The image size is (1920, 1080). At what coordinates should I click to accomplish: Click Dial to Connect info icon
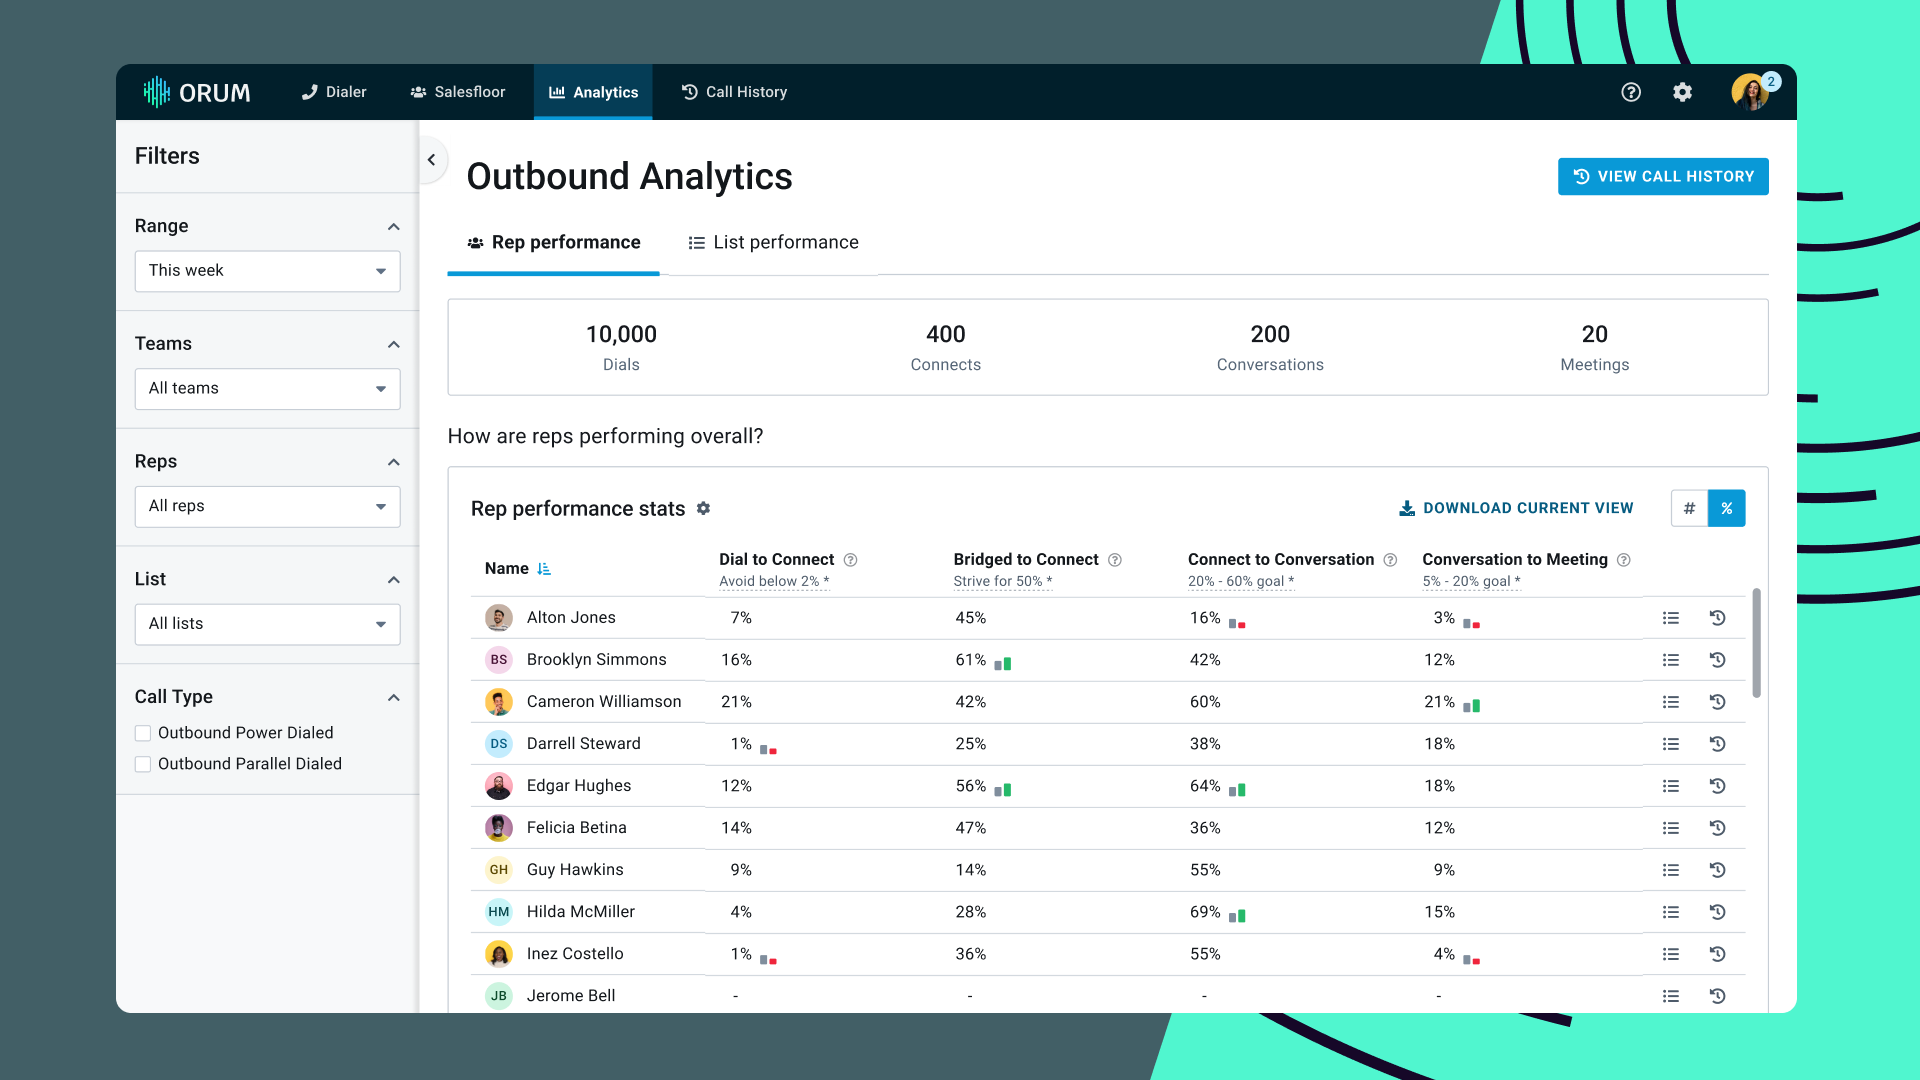(851, 560)
